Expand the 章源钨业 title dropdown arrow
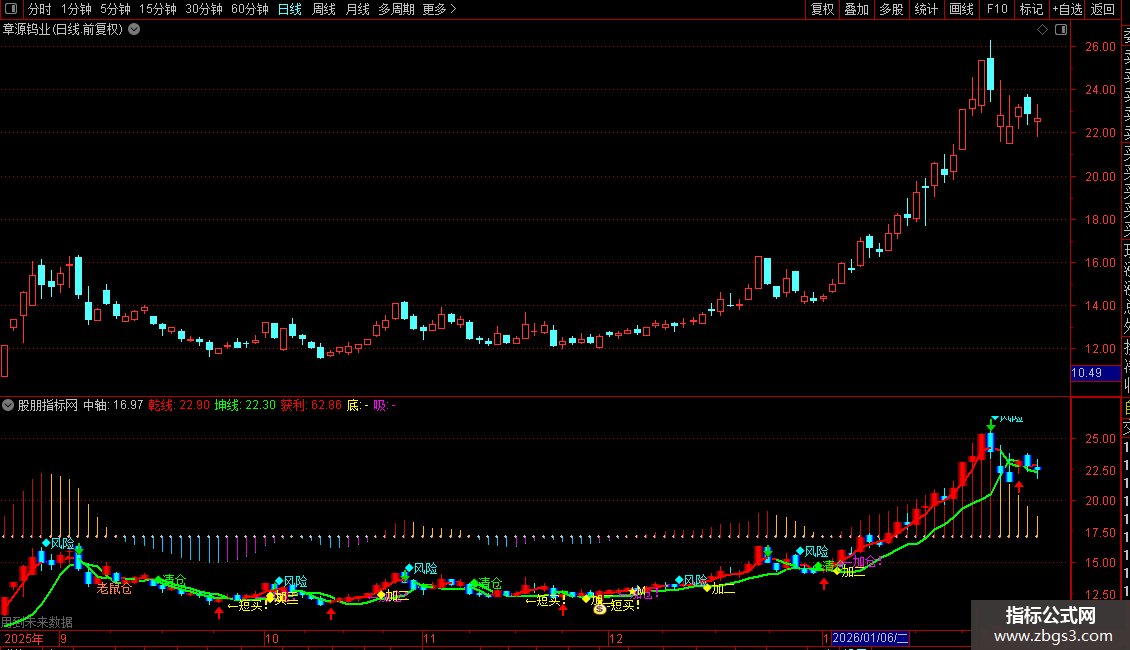The height and width of the screenshot is (650, 1130). [134, 30]
